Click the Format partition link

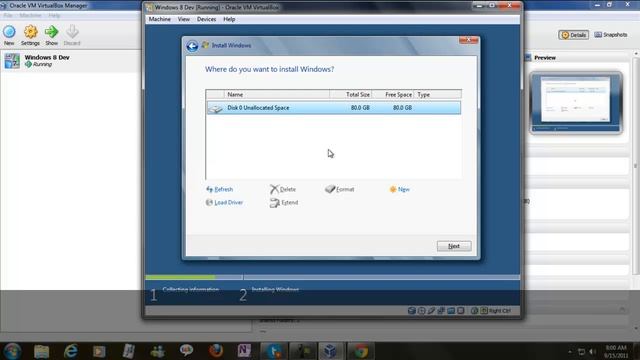click(340, 189)
